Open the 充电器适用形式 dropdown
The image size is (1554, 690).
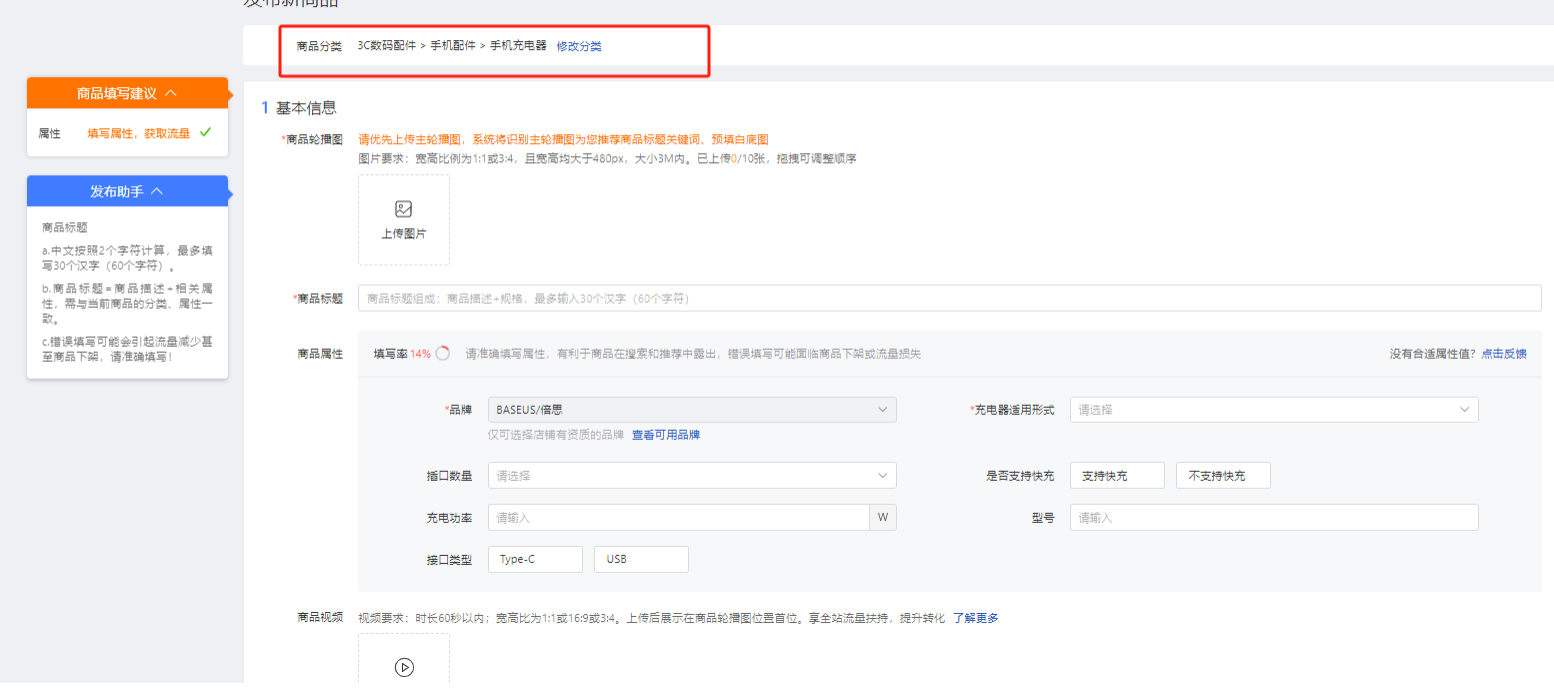tap(1273, 409)
